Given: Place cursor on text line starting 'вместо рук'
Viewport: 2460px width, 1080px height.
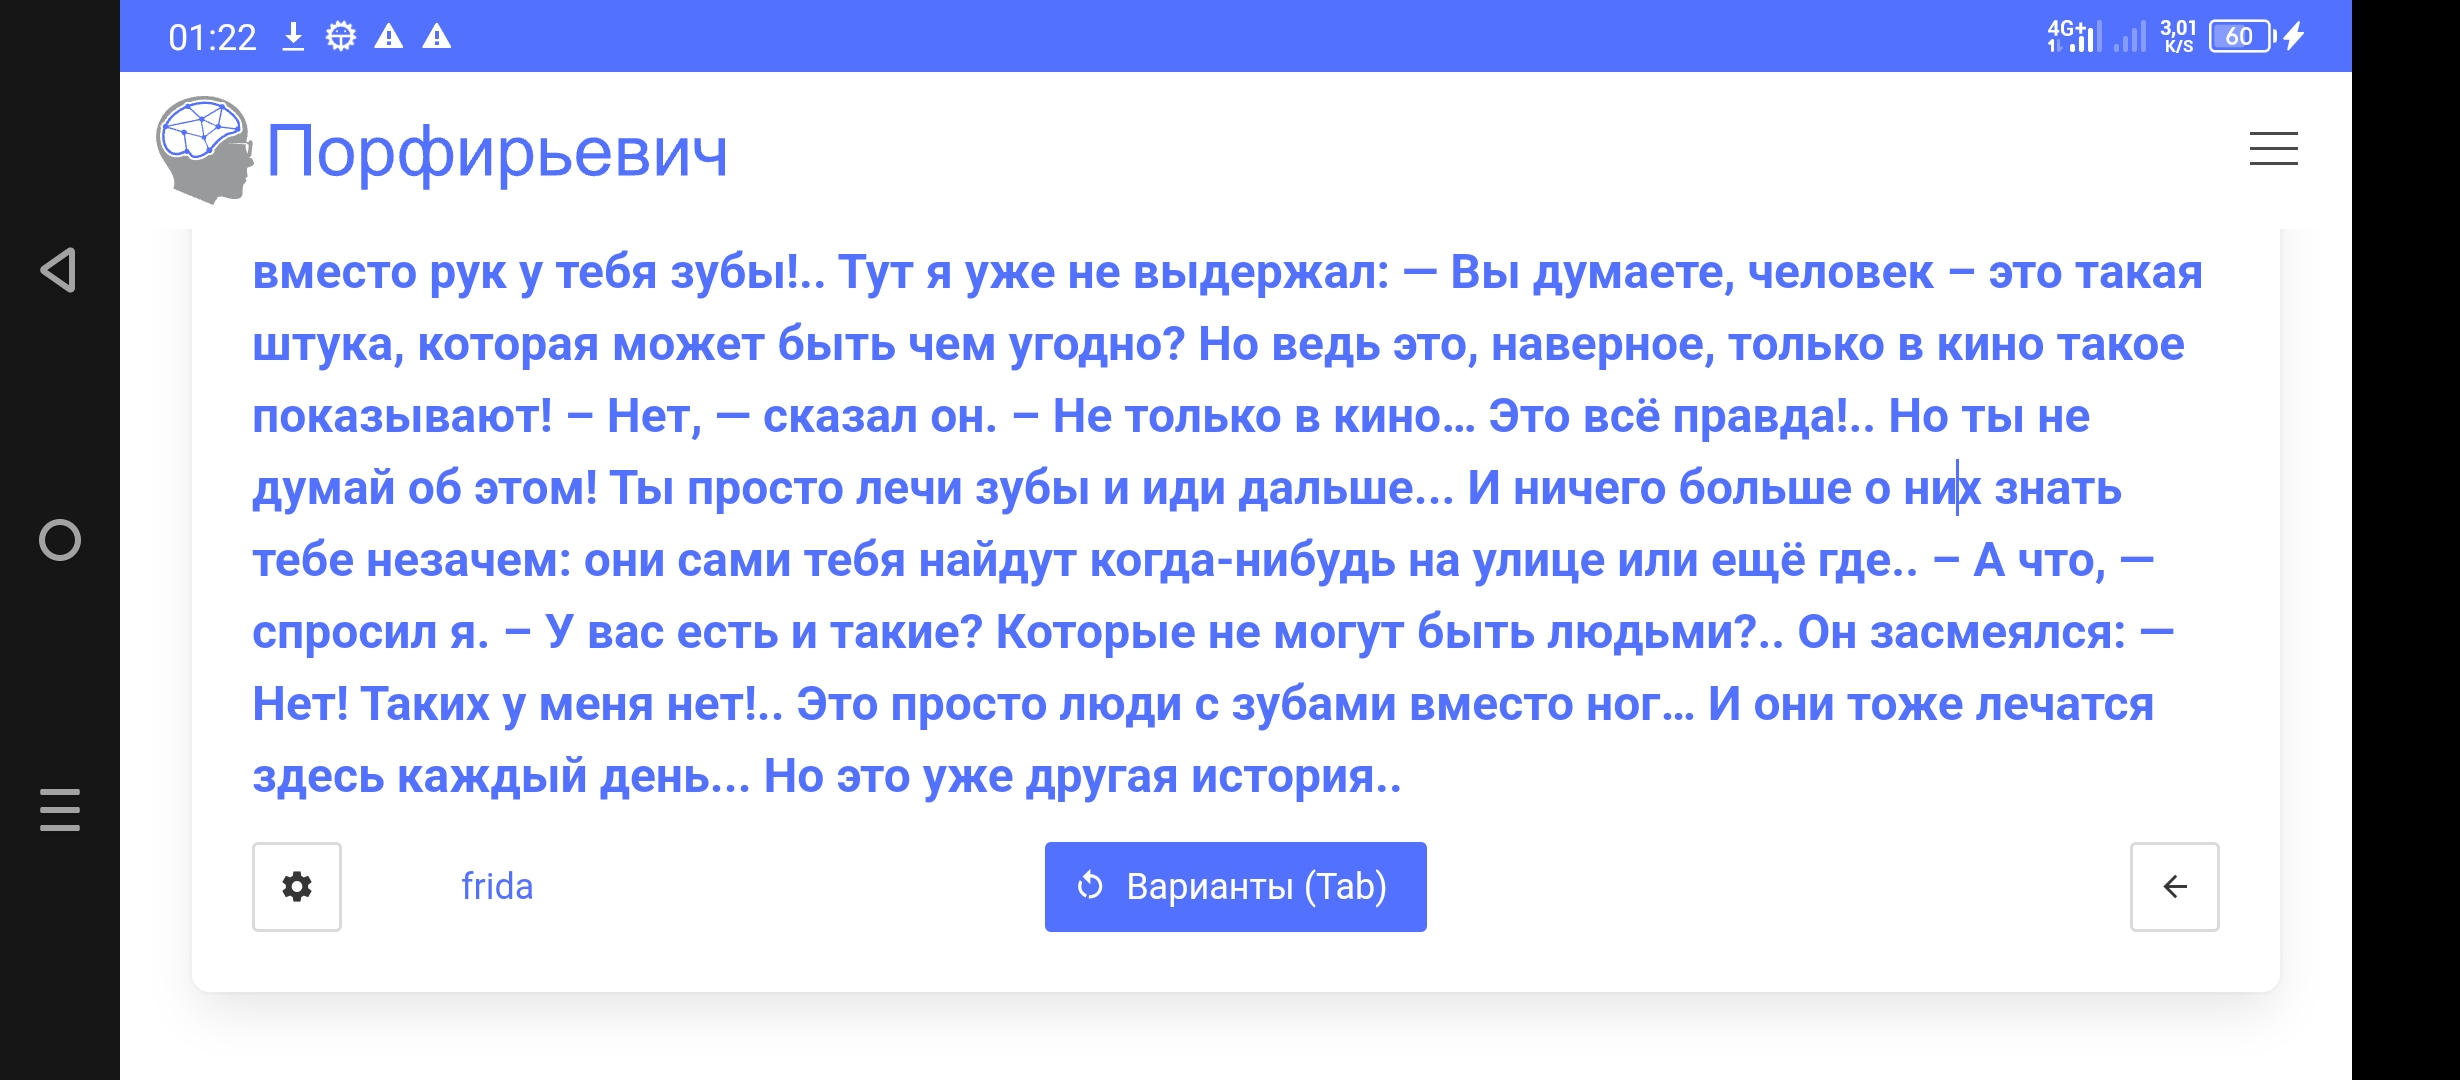Looking at the screenshot, I should (1227, 272).
